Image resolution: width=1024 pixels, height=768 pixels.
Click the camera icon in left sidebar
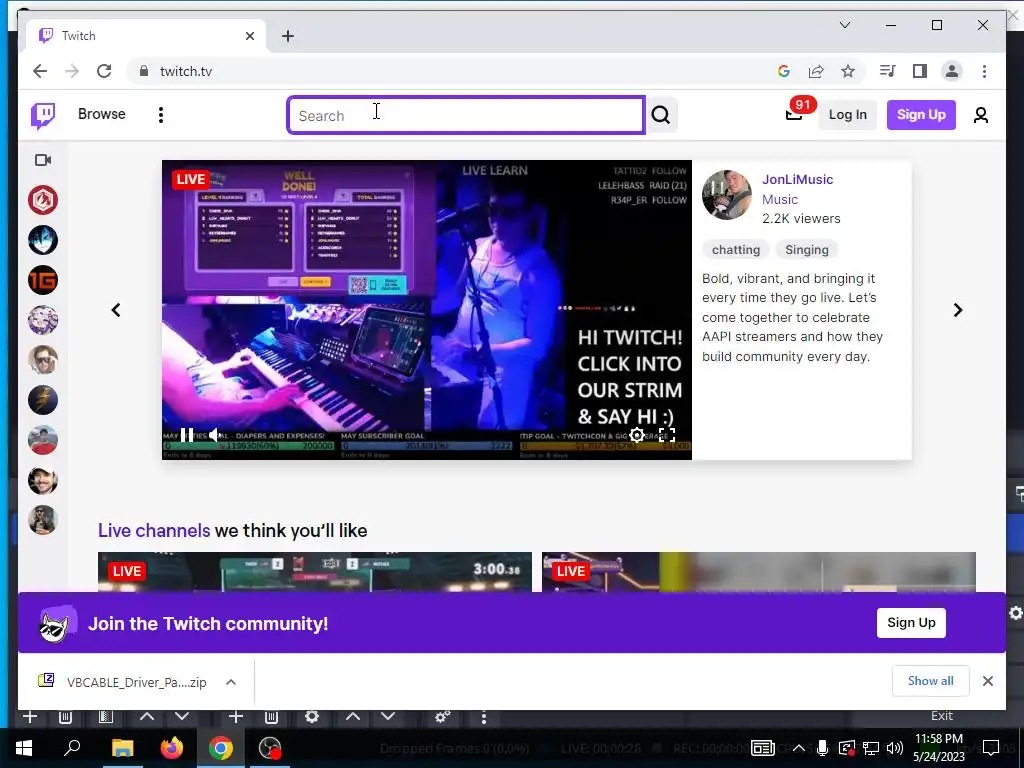(x=43, y=160)
